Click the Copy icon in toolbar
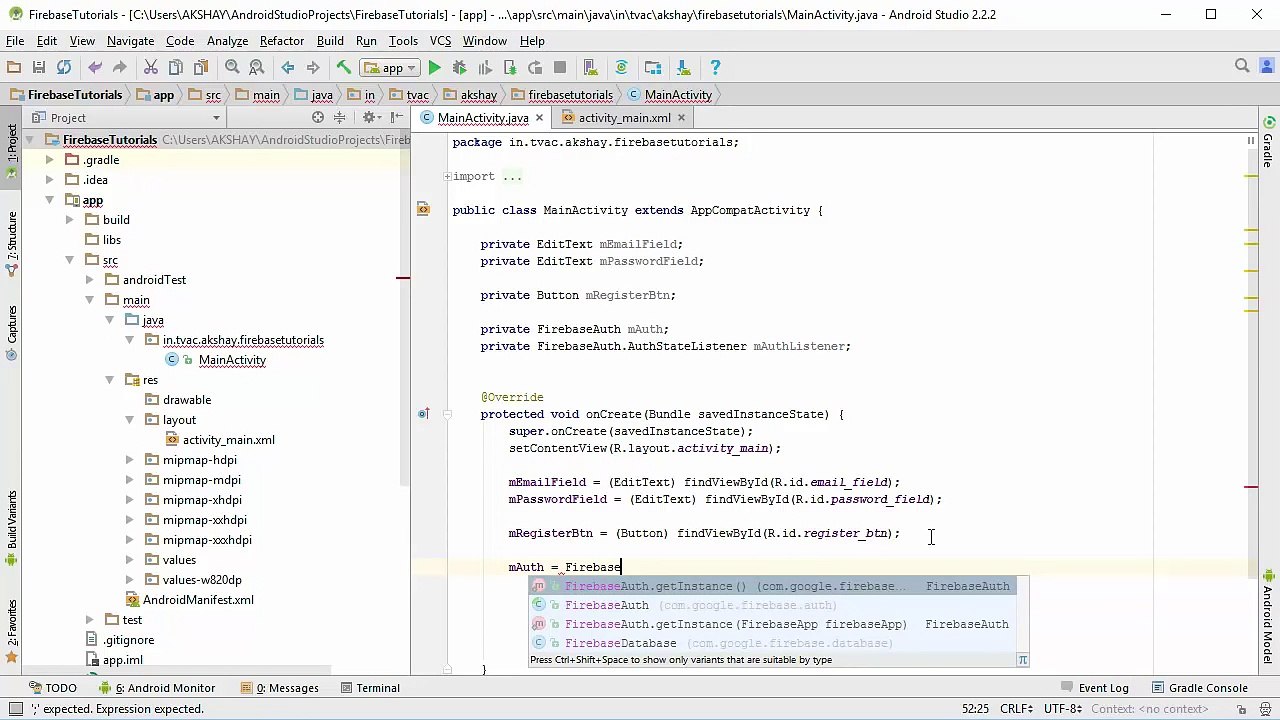Viewport: 1280px width, 720px height. (x=176, y=68)
